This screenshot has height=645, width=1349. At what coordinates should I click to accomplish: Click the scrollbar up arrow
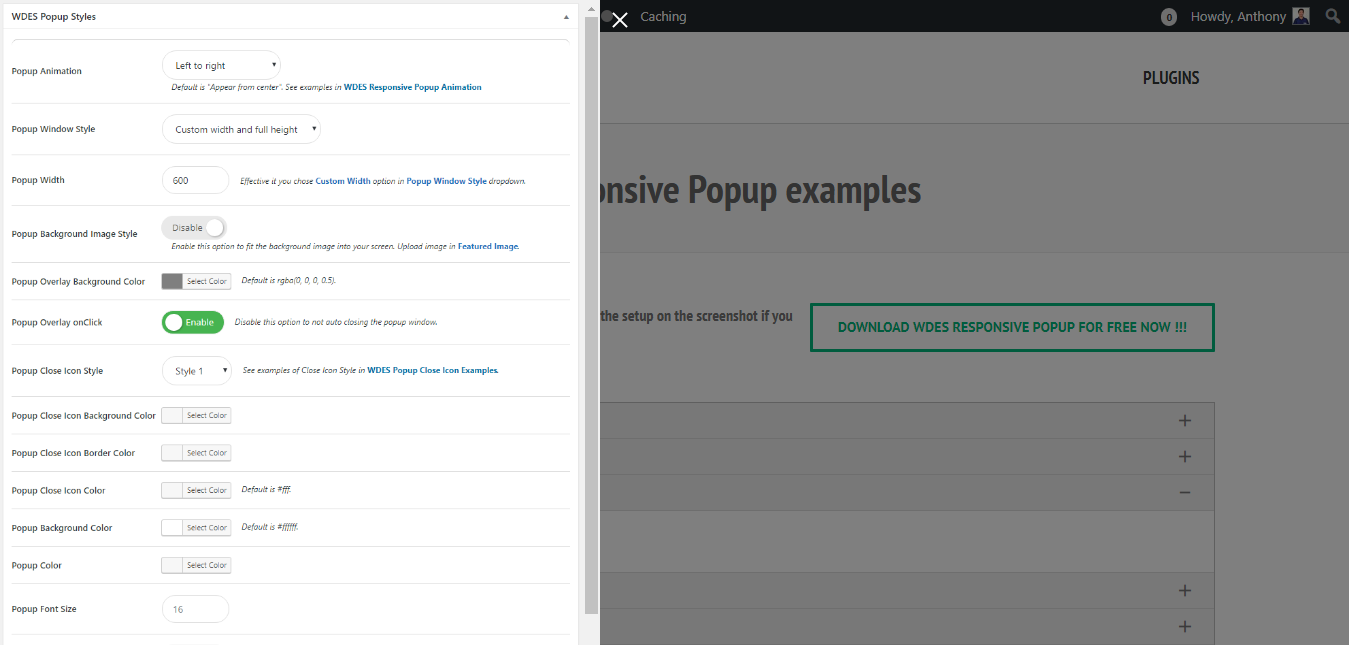coord(592,10)
